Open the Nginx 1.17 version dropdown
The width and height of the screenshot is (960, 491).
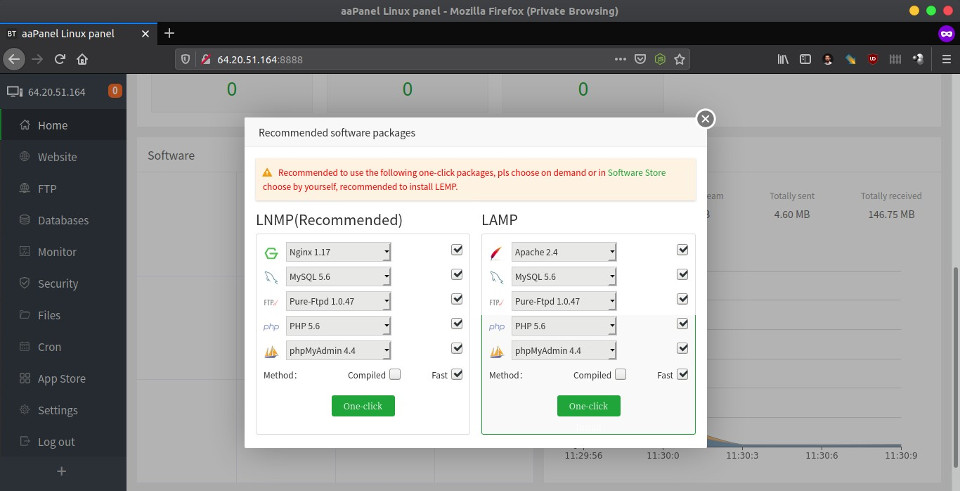point(338,252)
